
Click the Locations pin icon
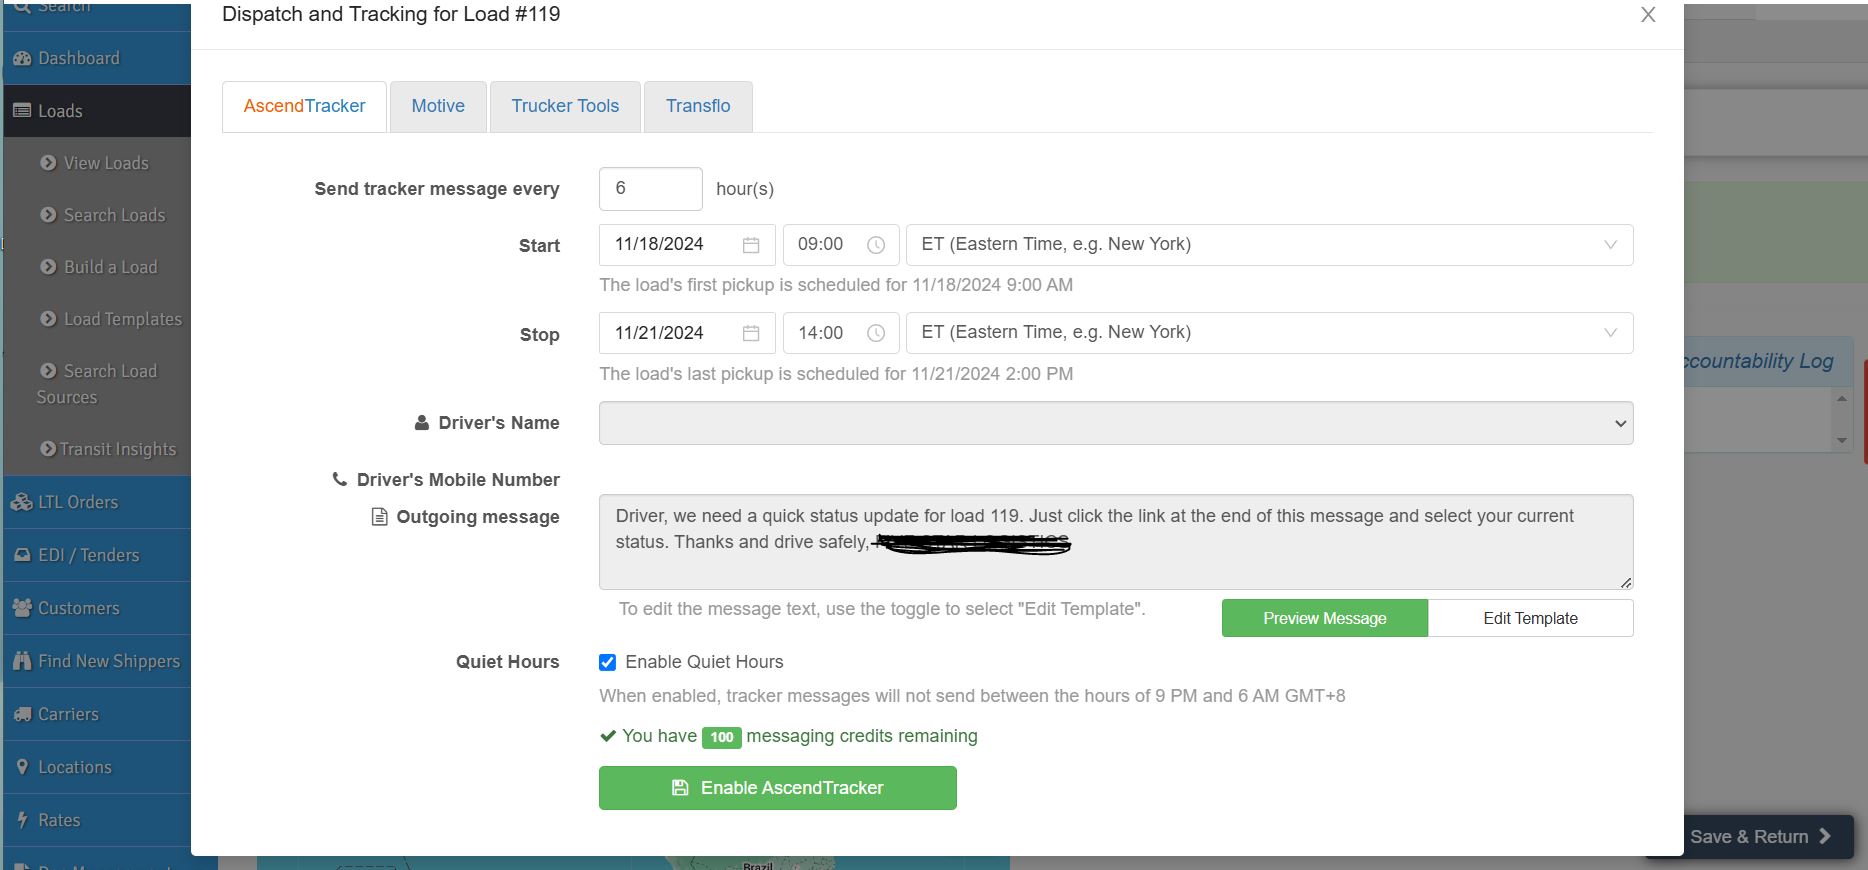point(22,767)
